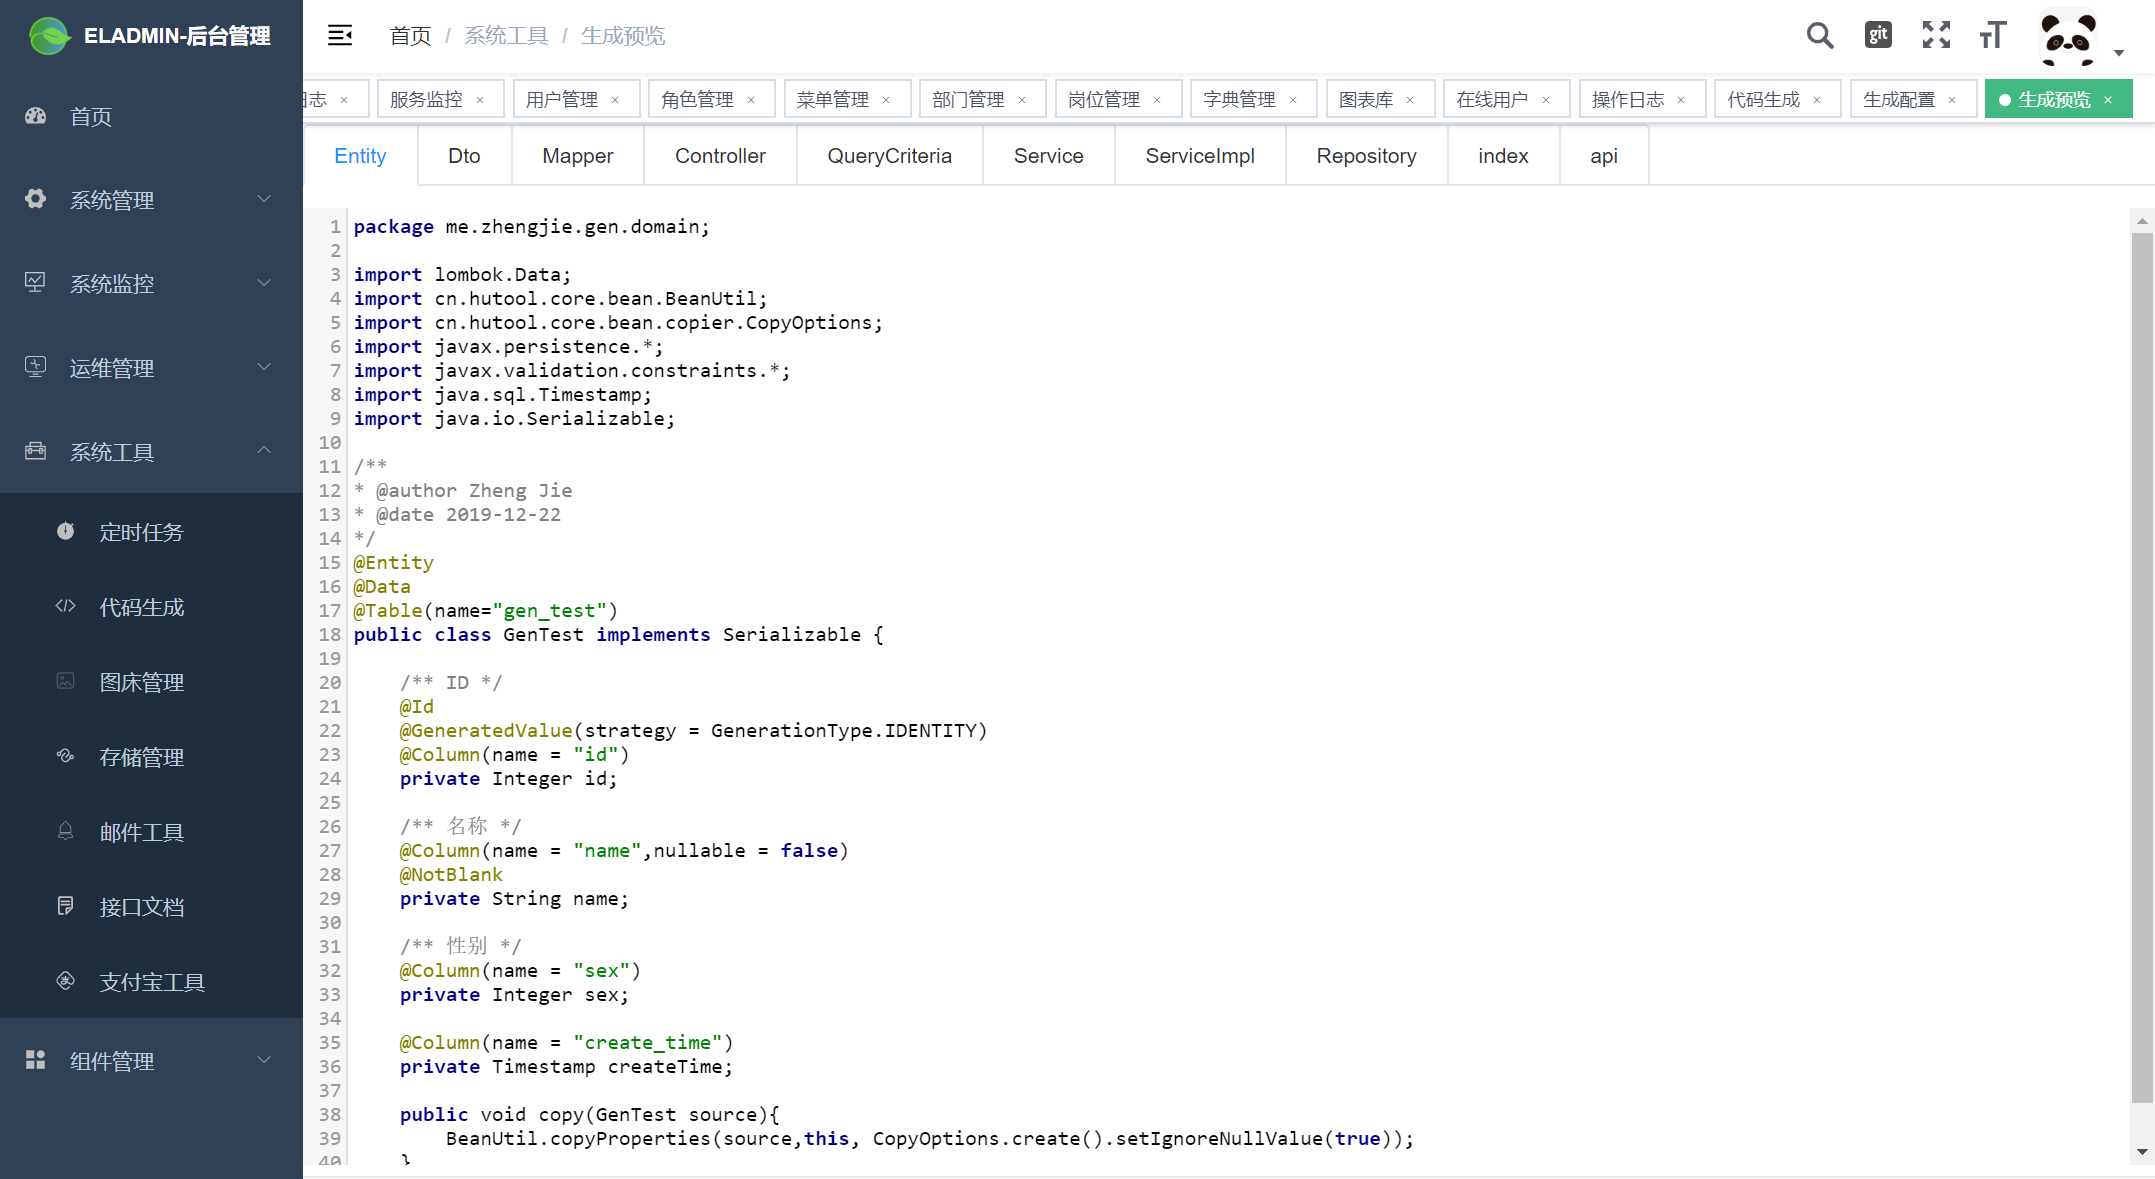2155x1179 pixels.
Task: Open the 代码生成 page tag
Action: 1763,100
